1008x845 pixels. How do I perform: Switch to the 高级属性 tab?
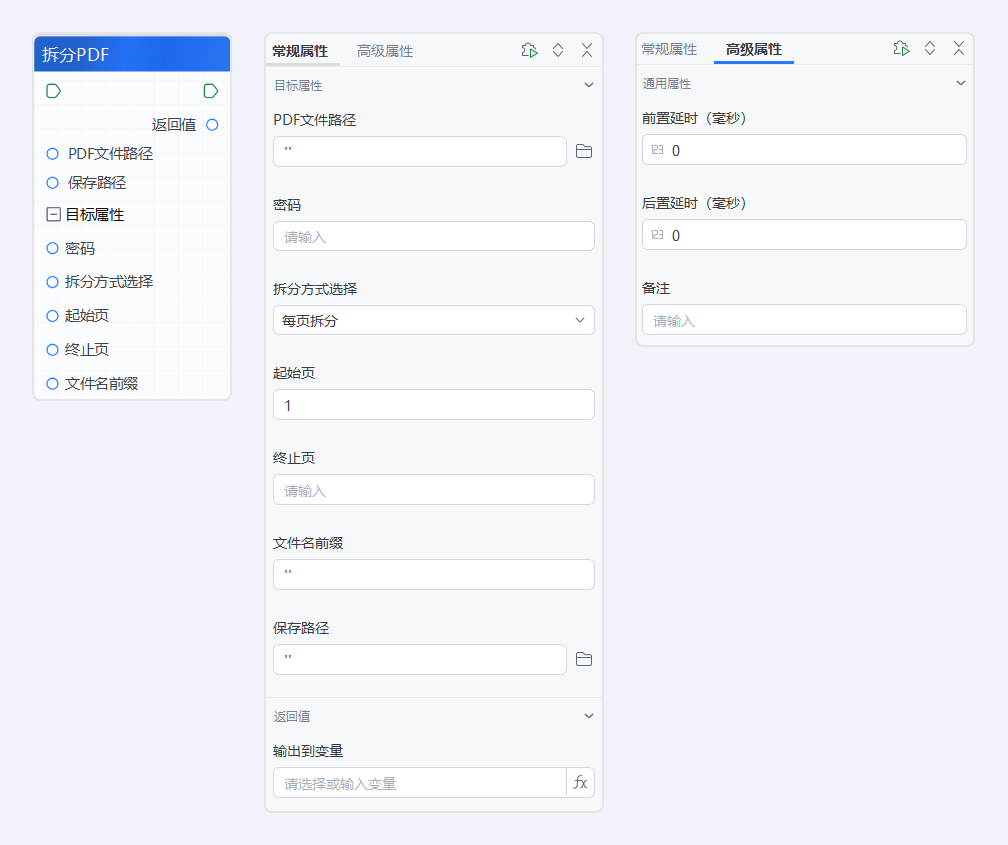[x=383, y=49]
